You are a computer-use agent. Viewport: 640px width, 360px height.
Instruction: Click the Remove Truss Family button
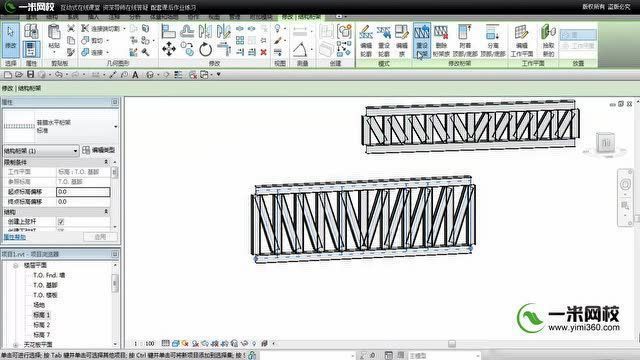[441, 41]
